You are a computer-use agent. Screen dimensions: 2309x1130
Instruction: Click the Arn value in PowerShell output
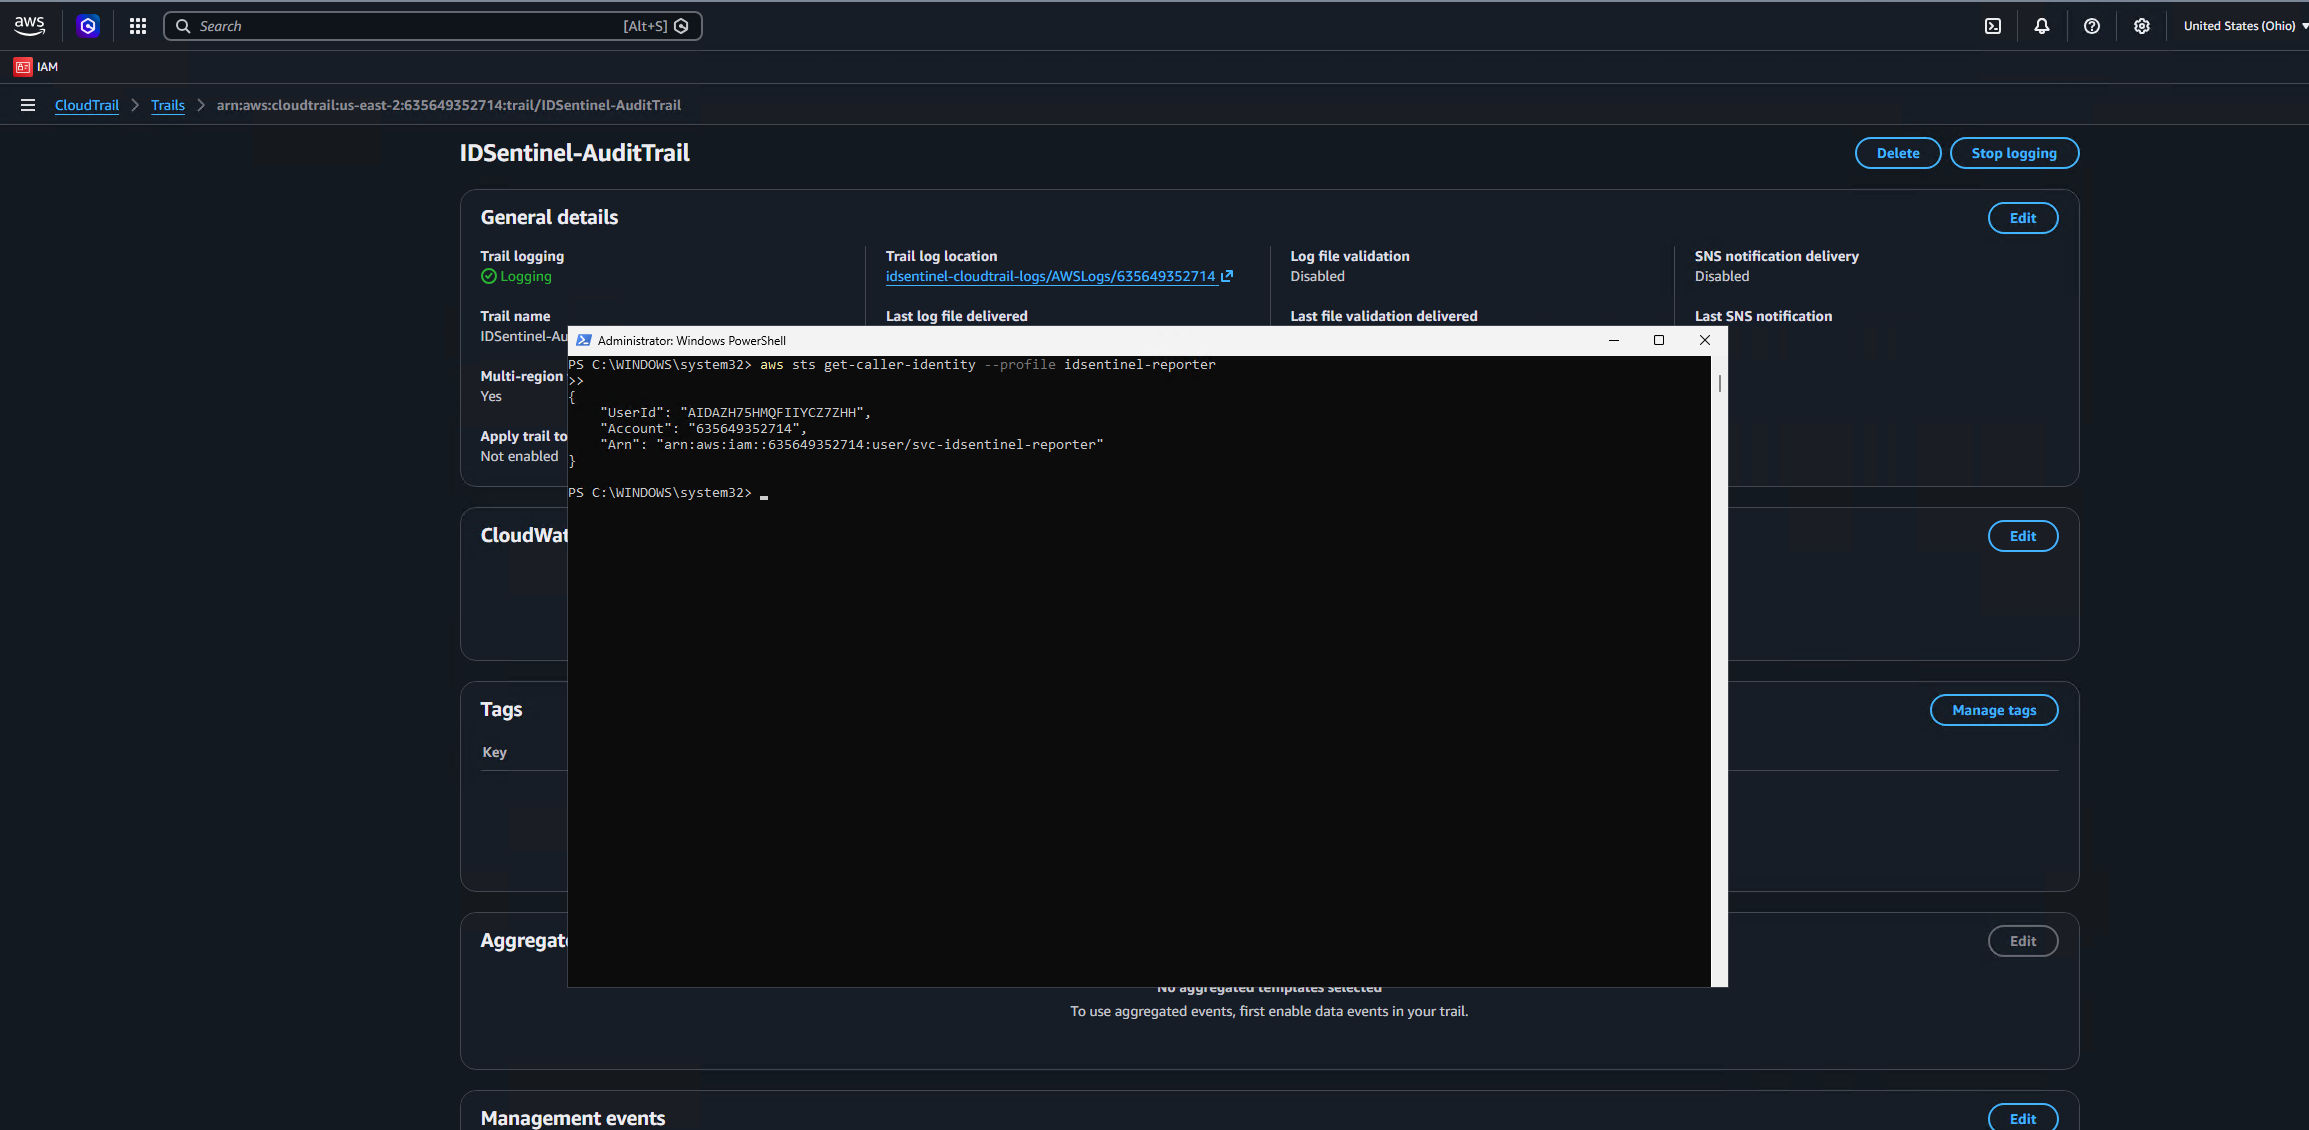[x=880, y=445]
